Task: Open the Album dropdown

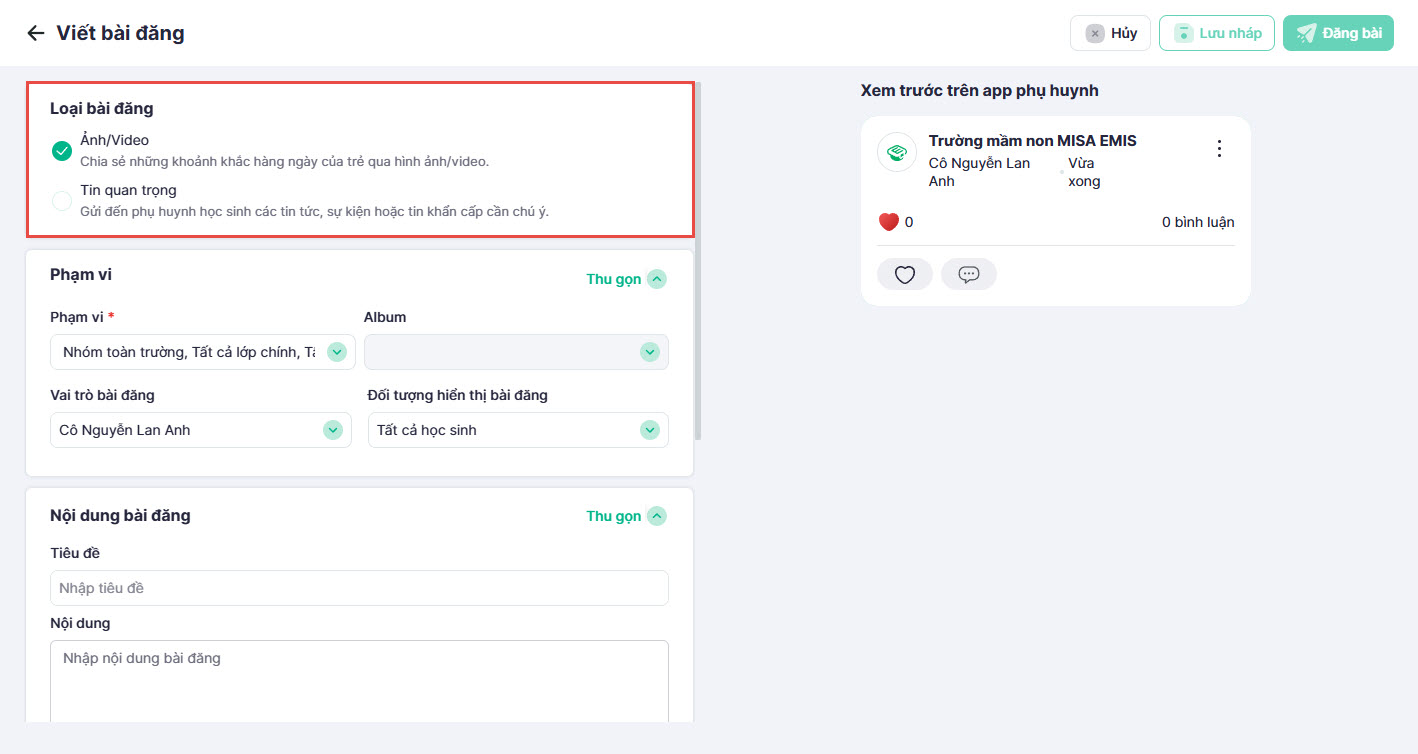Action: pos(515,352)
